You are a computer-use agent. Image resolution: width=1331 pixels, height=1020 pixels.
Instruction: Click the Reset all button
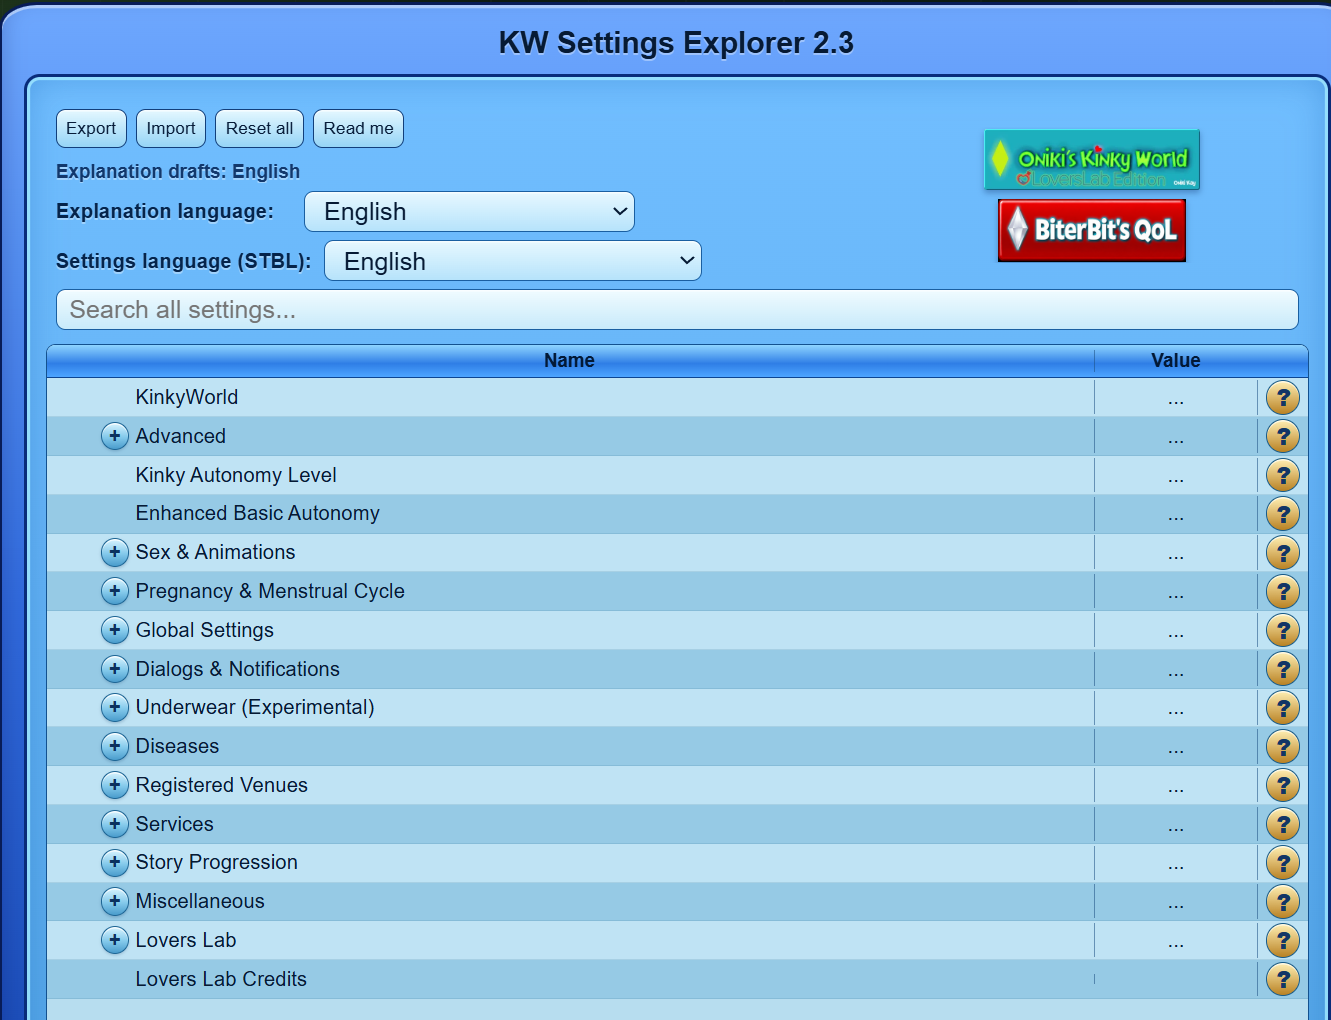coord(259,128)
